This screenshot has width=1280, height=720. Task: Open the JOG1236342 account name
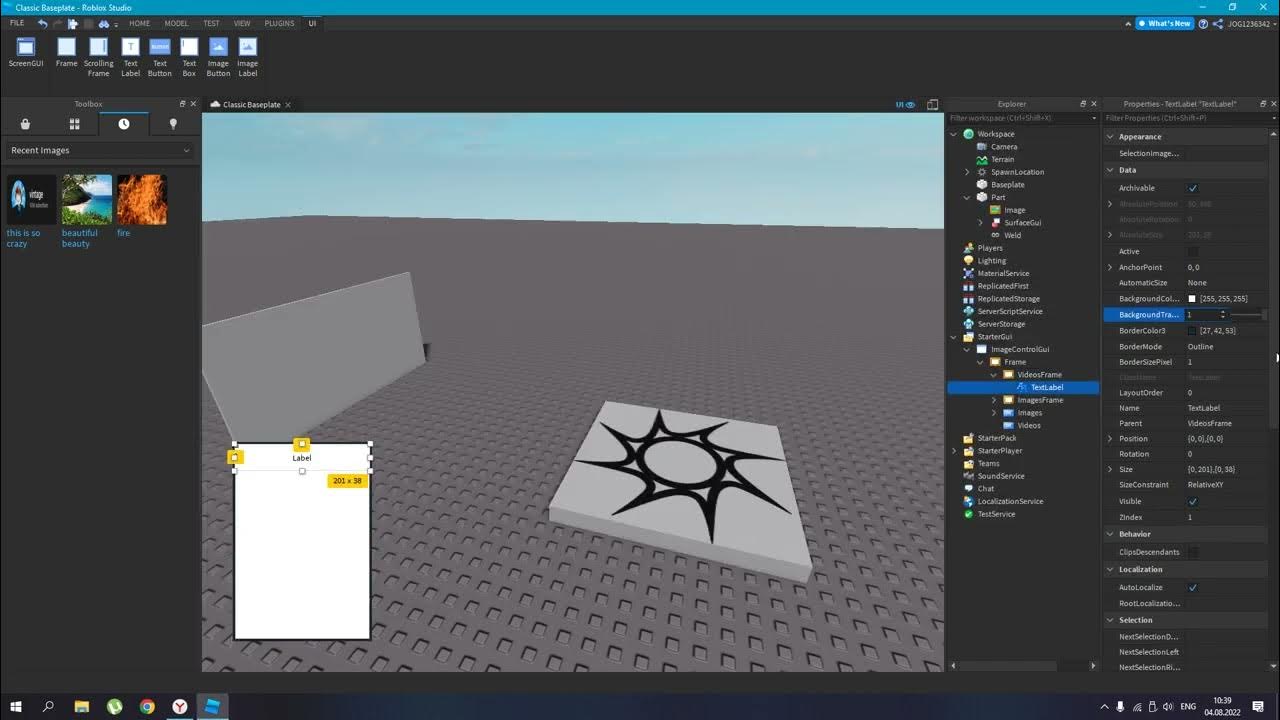1249,23
